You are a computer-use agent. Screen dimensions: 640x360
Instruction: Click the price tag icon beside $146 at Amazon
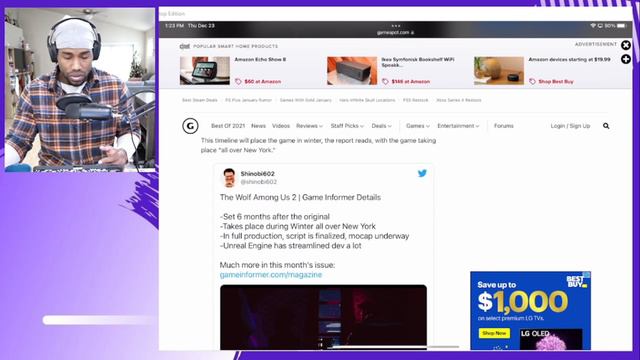385,82
